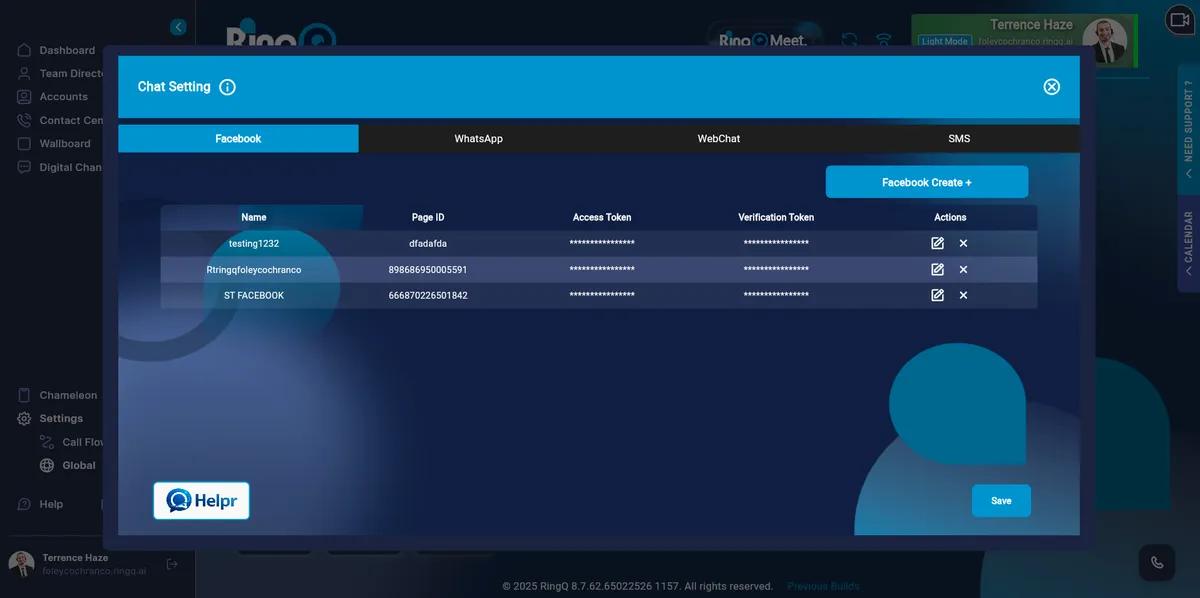The height and width of the screenshot is (598, 1200).
Task: Open the Previous Builds link
Action: (823, 586)
